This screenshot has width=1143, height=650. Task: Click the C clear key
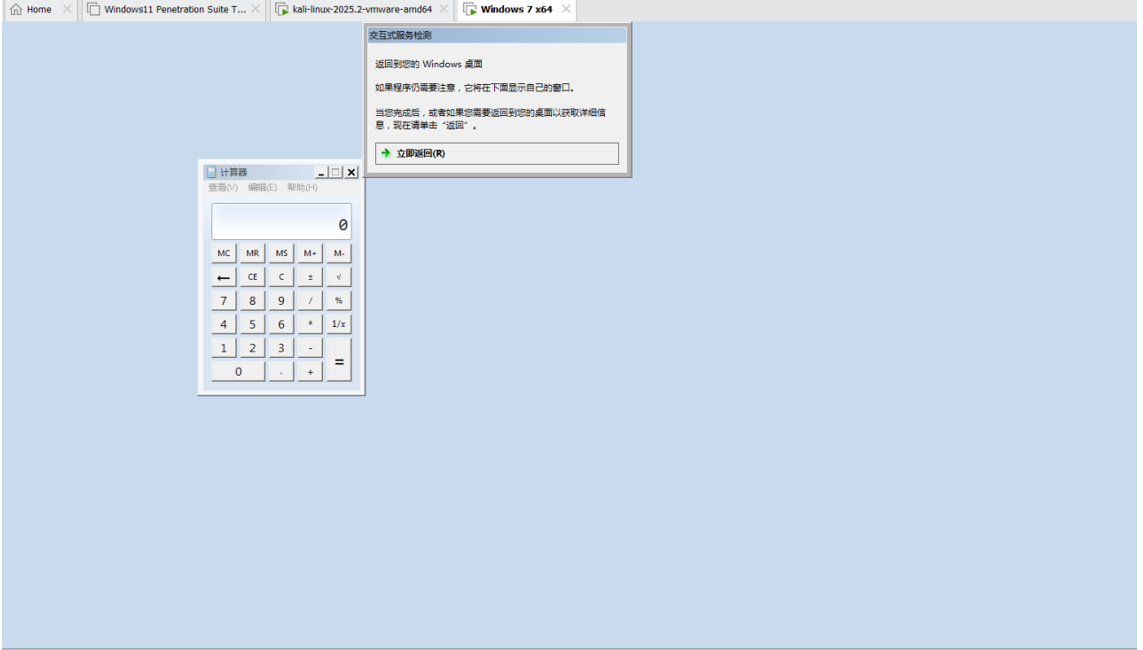point(281,277)
